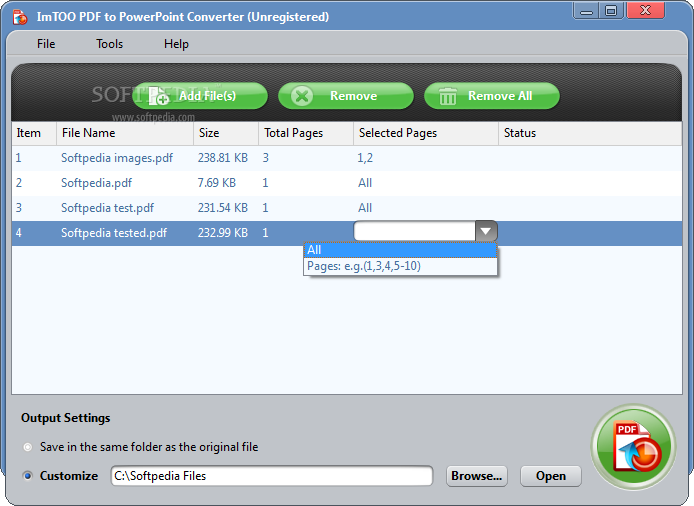Viewport: 694px width, 506px height.
Task: Click total pages '3' for Softpedia images.pdf
Action: click(266, 158)
